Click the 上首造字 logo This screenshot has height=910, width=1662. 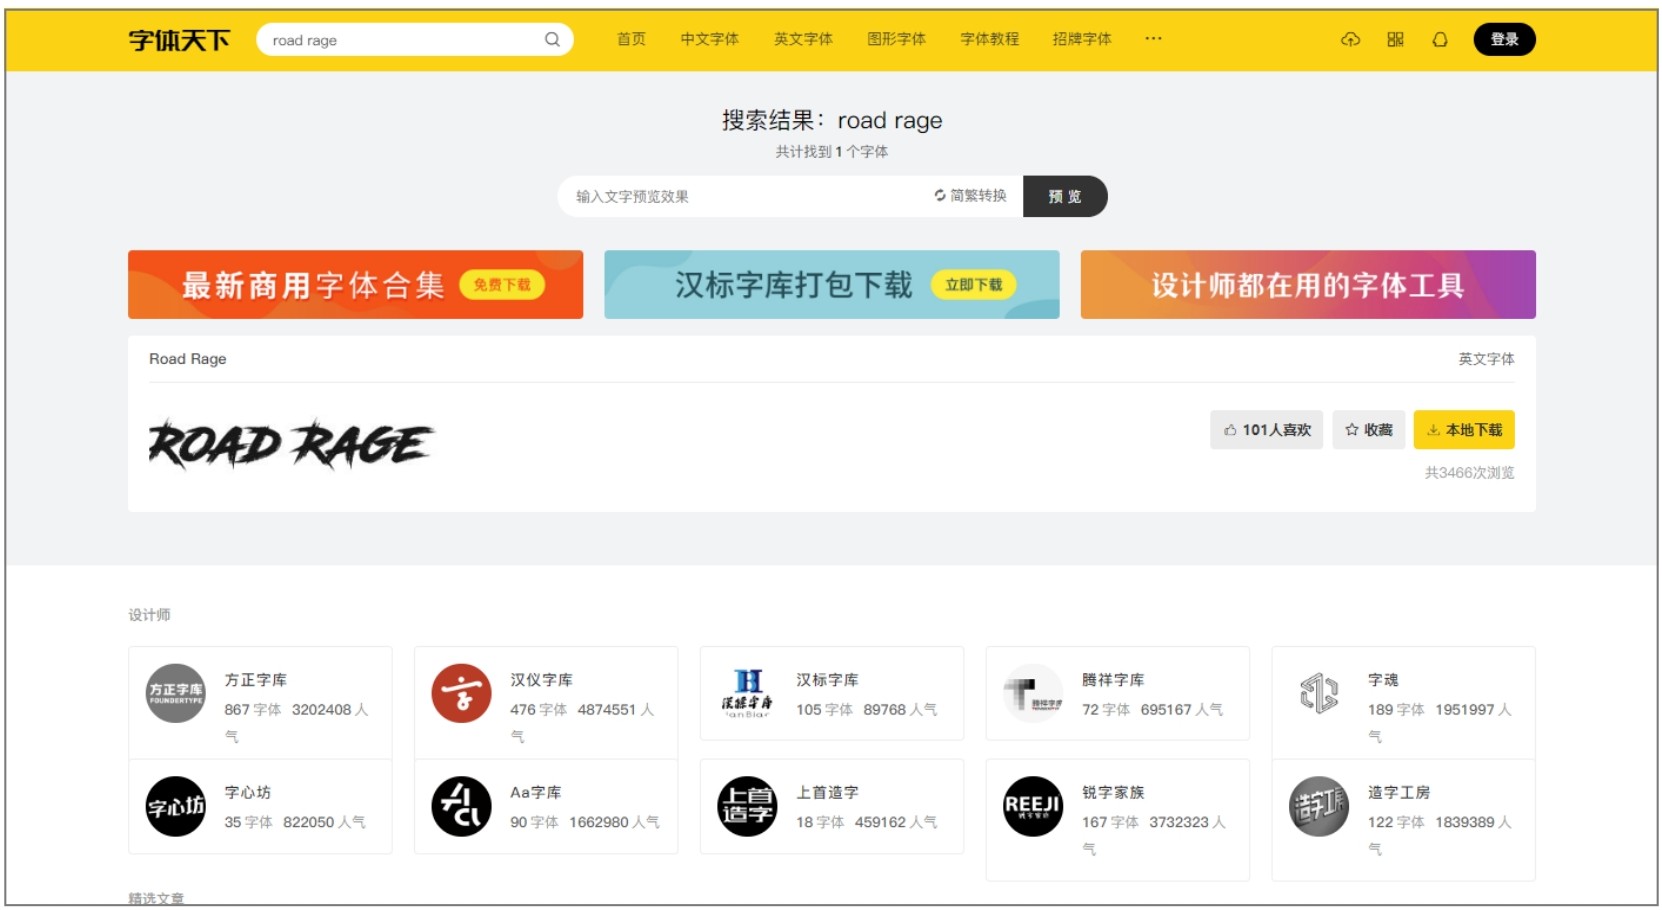(748, 806)
